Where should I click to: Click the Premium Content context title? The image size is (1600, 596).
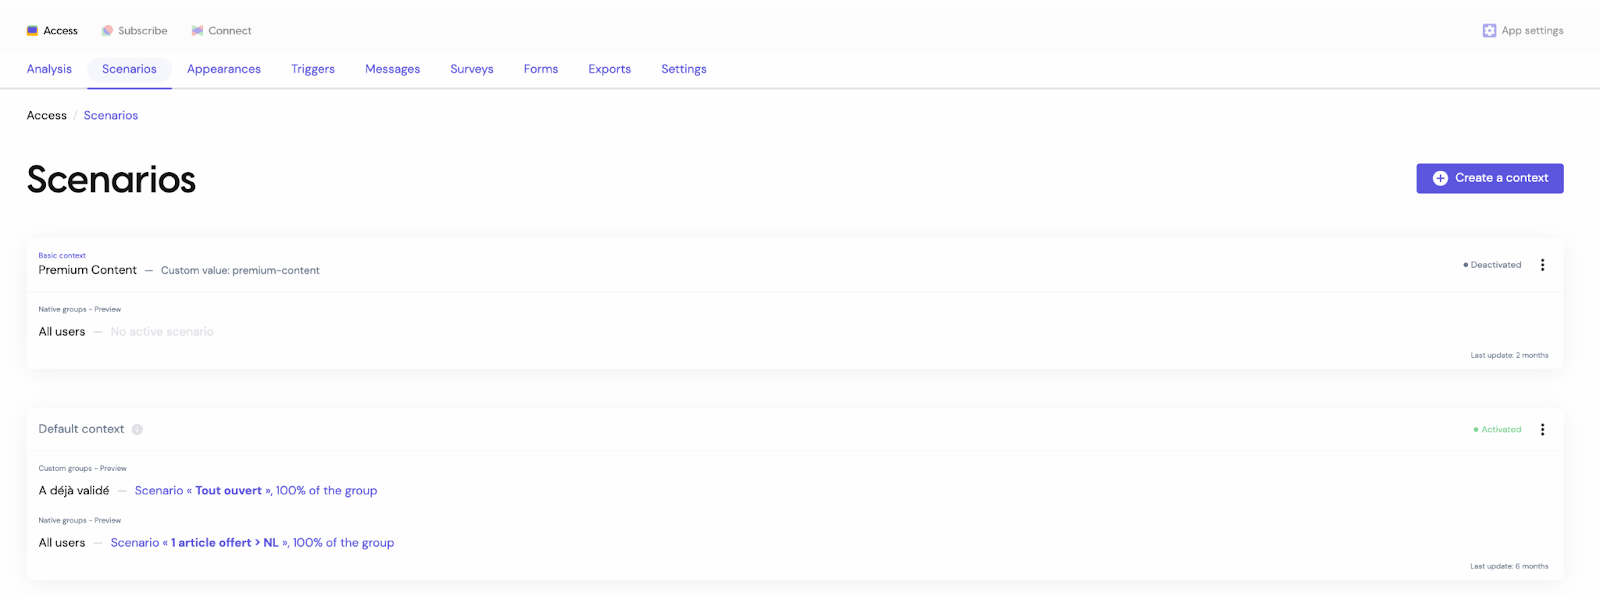coord(88,270)
